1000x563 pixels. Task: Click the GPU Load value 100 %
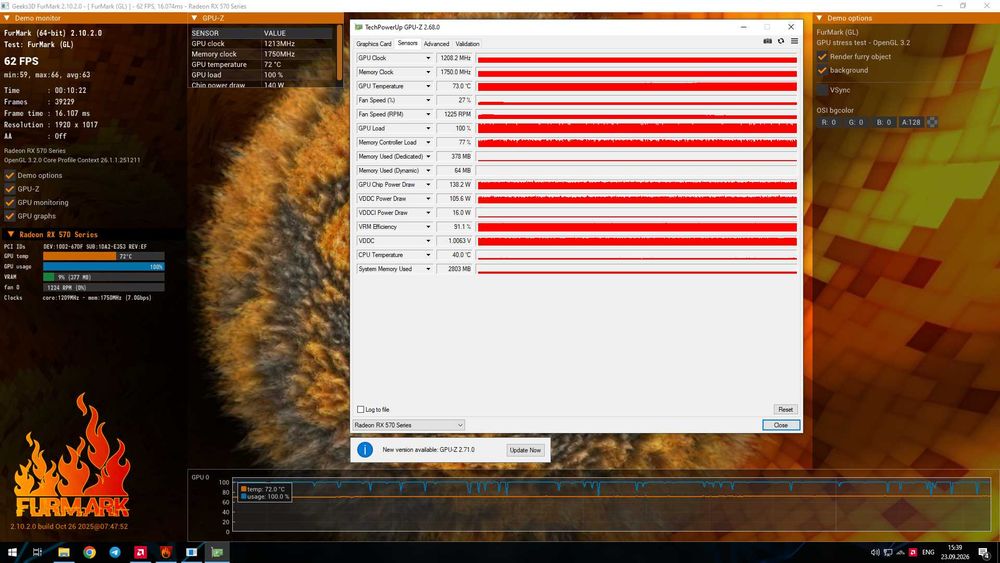click(455, 128)
